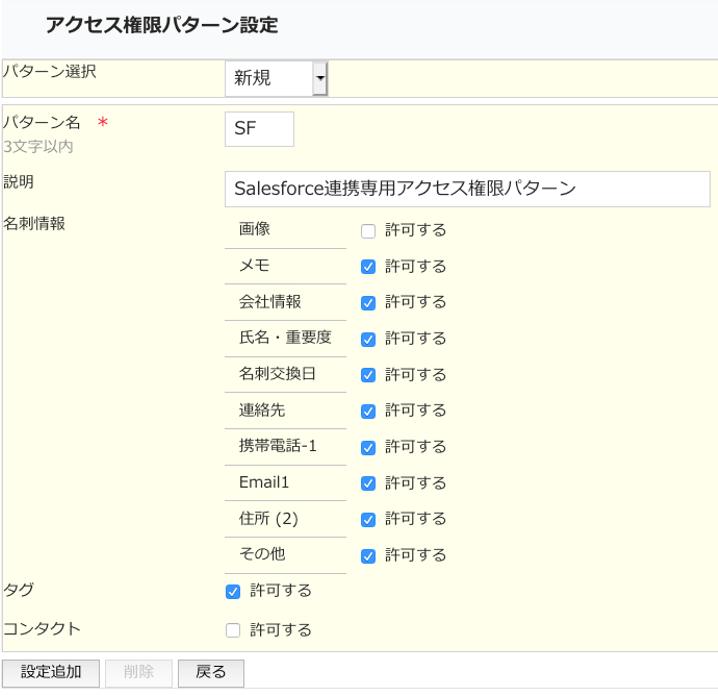
Task: Disable the その他 permission checkbox
Action: click(x=368, y=555)
